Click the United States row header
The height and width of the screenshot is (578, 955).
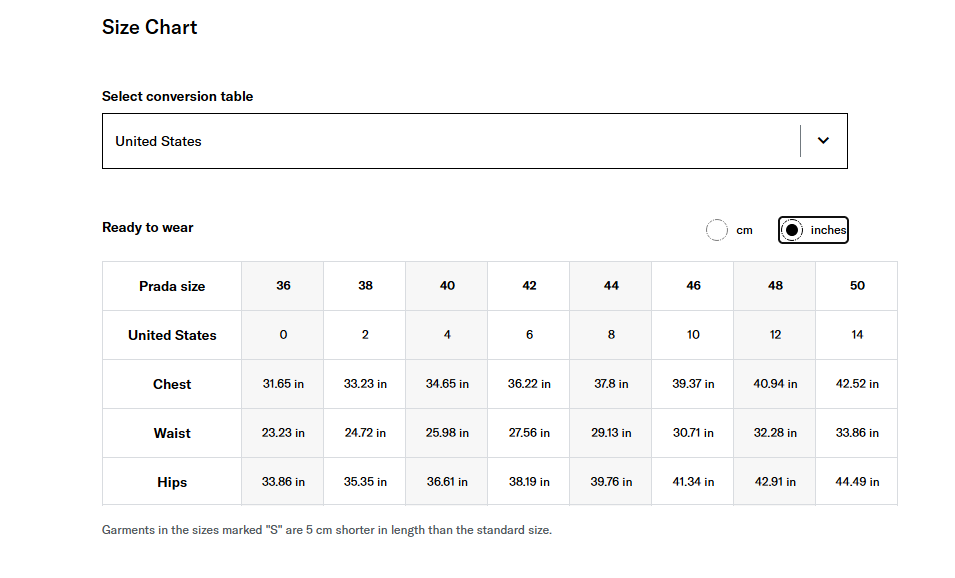(x=172, y=335)
